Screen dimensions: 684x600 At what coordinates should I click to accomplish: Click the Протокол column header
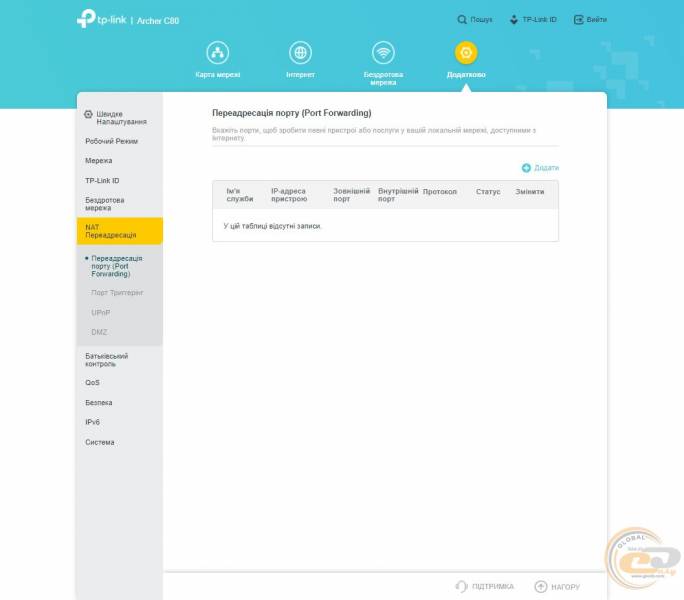coord(440,192)
